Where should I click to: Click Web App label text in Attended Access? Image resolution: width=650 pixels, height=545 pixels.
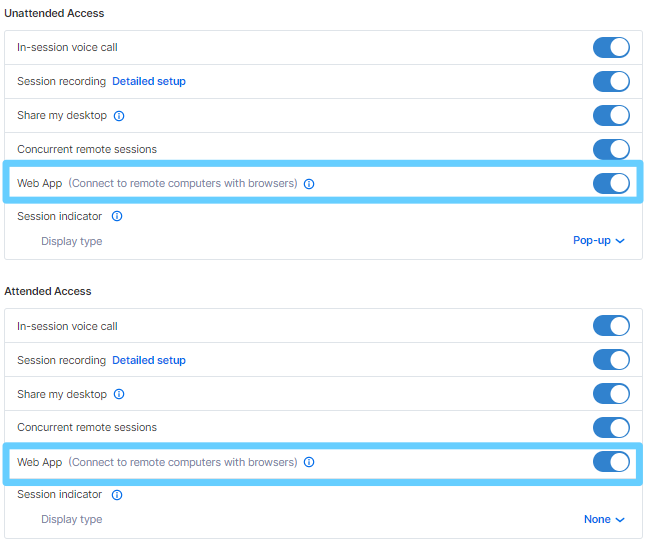click(39, 462)
